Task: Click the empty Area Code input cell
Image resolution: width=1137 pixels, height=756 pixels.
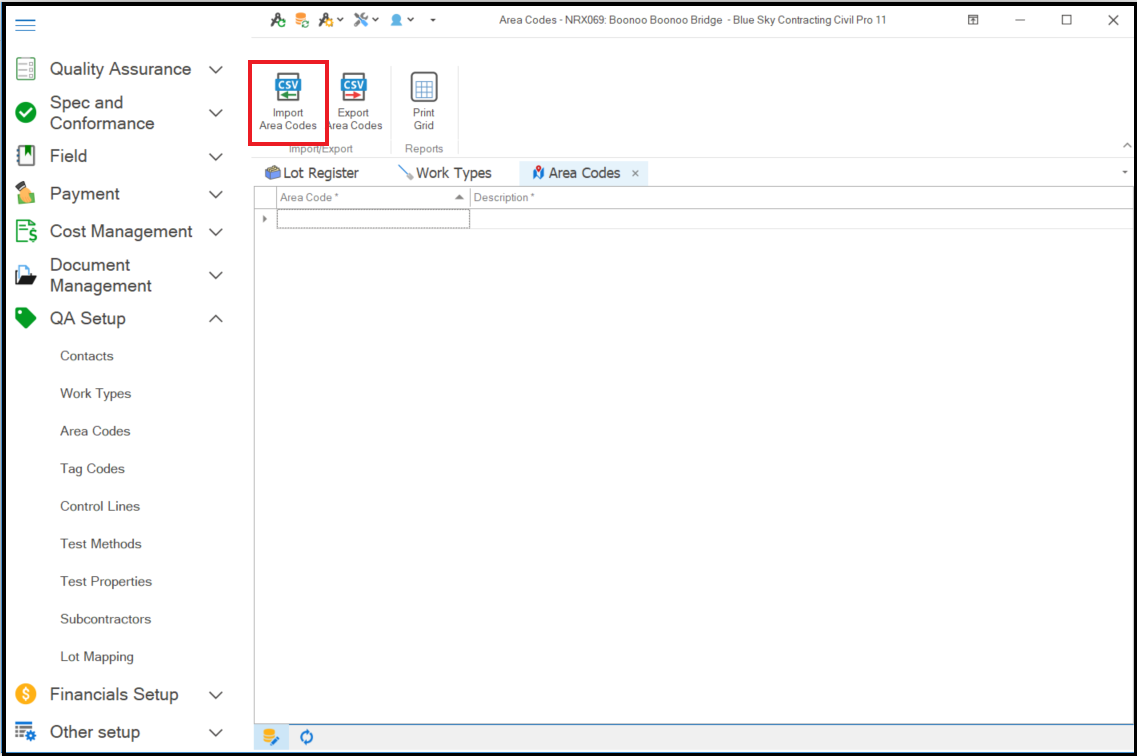Action: tap(372, 219)
